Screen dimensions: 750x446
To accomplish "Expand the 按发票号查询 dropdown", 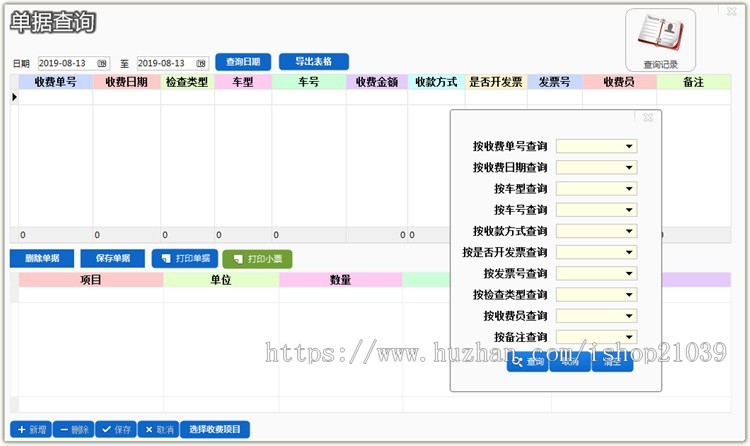I will point(629,273).
